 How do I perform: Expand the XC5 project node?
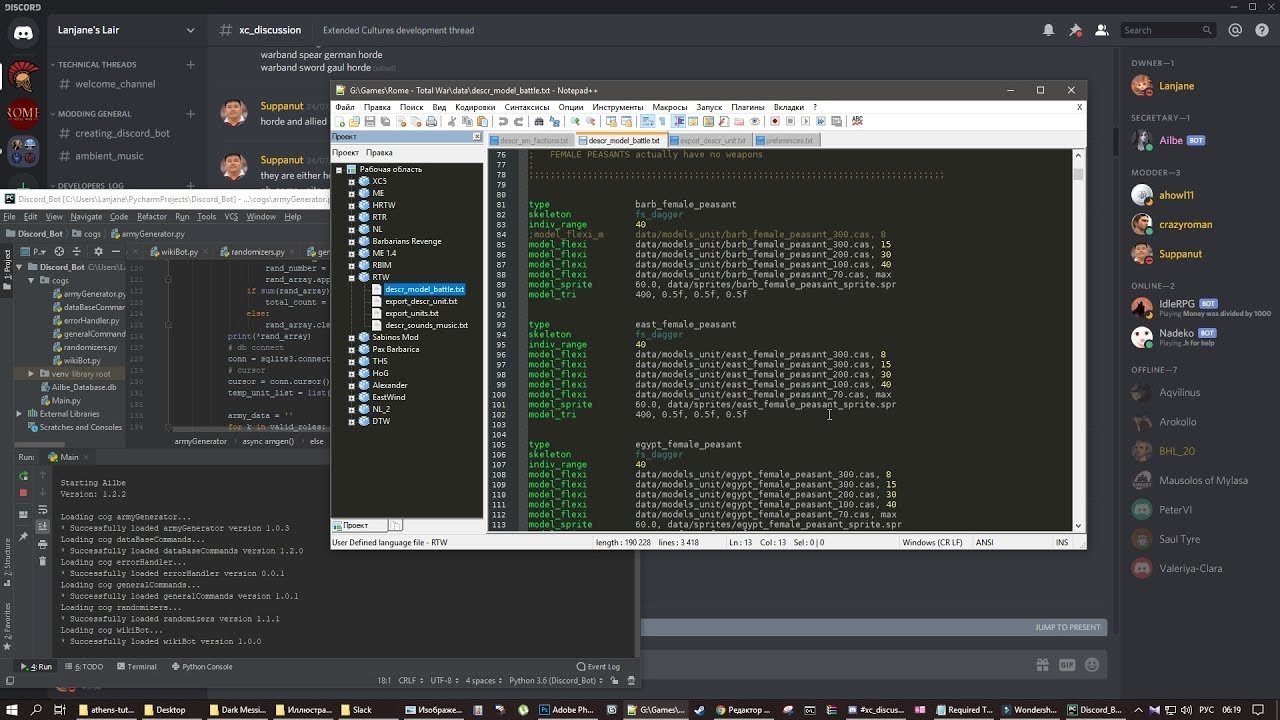[x=351, y=181]
